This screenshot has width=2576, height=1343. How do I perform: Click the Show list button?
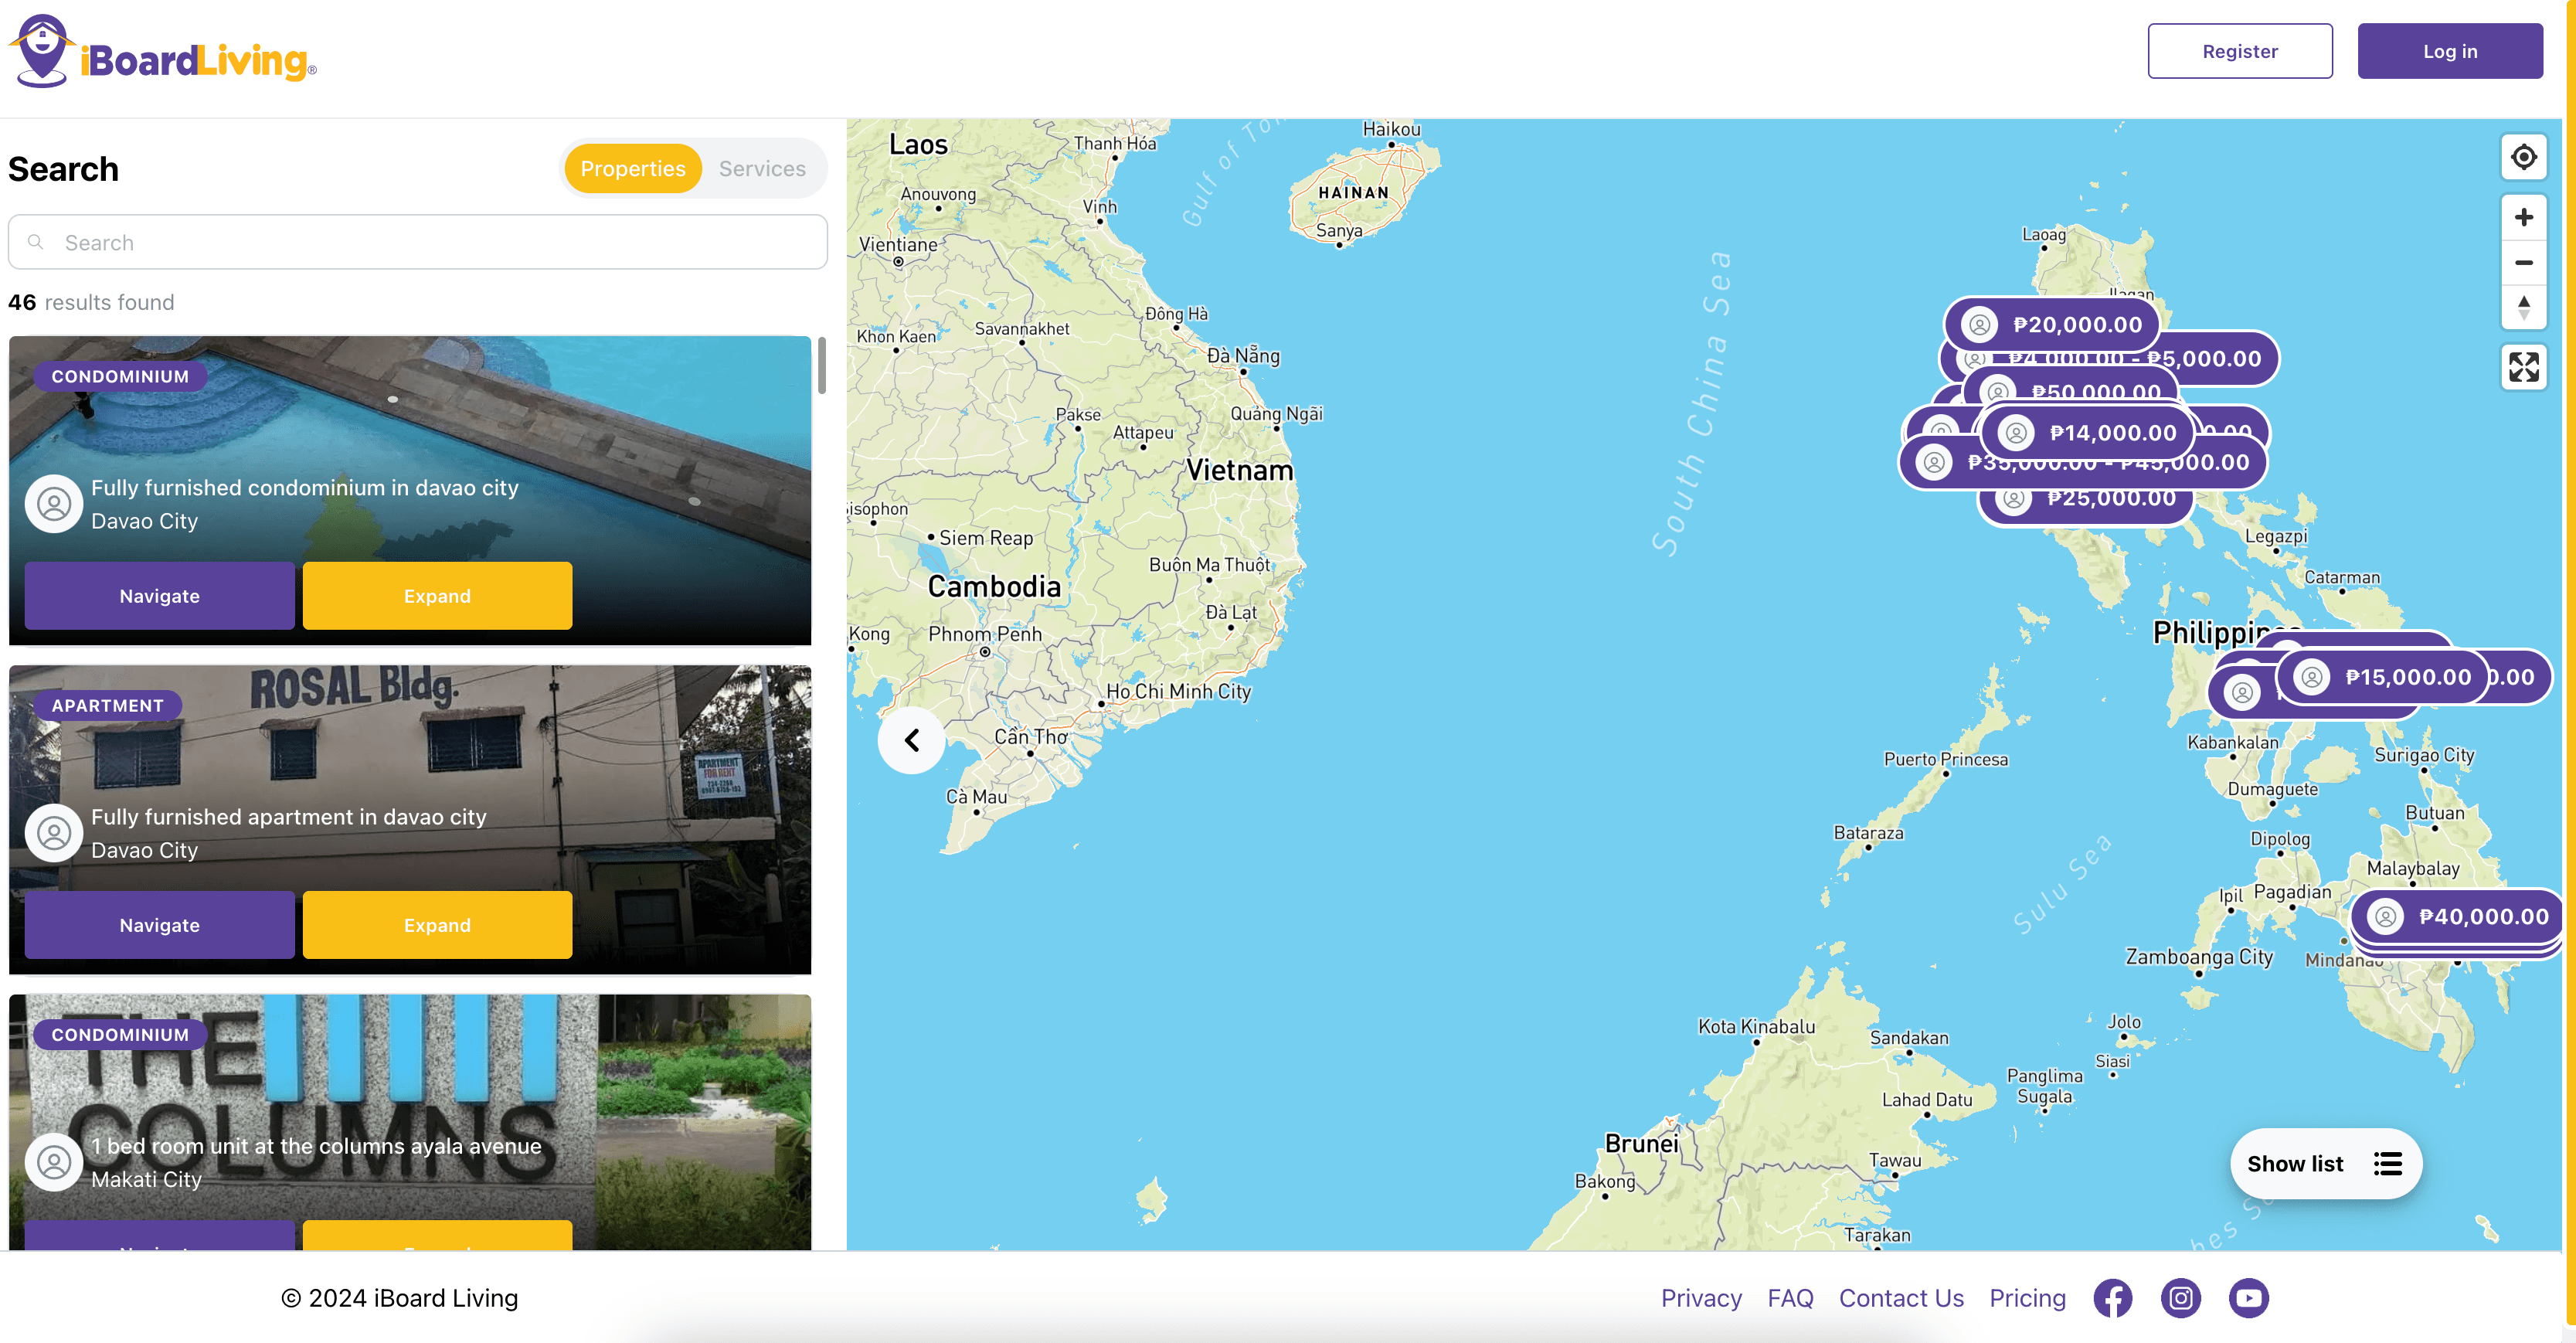click(2325, 1164)
